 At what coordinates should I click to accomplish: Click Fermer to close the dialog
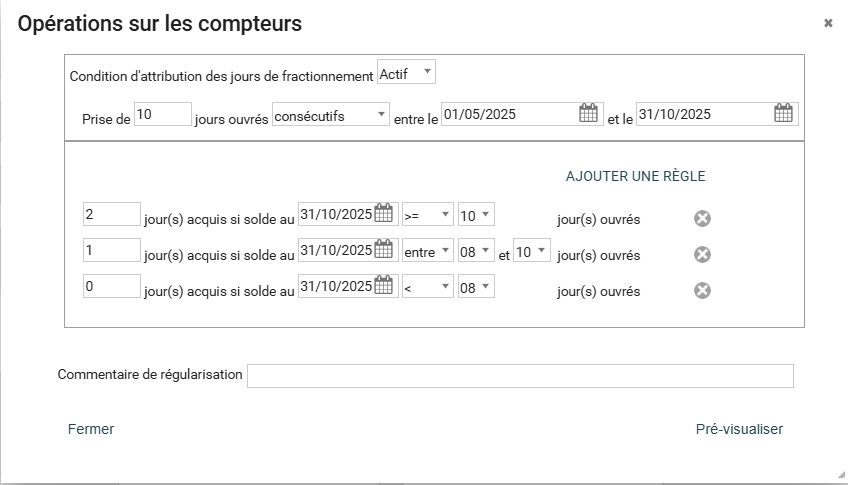[91, 429]
